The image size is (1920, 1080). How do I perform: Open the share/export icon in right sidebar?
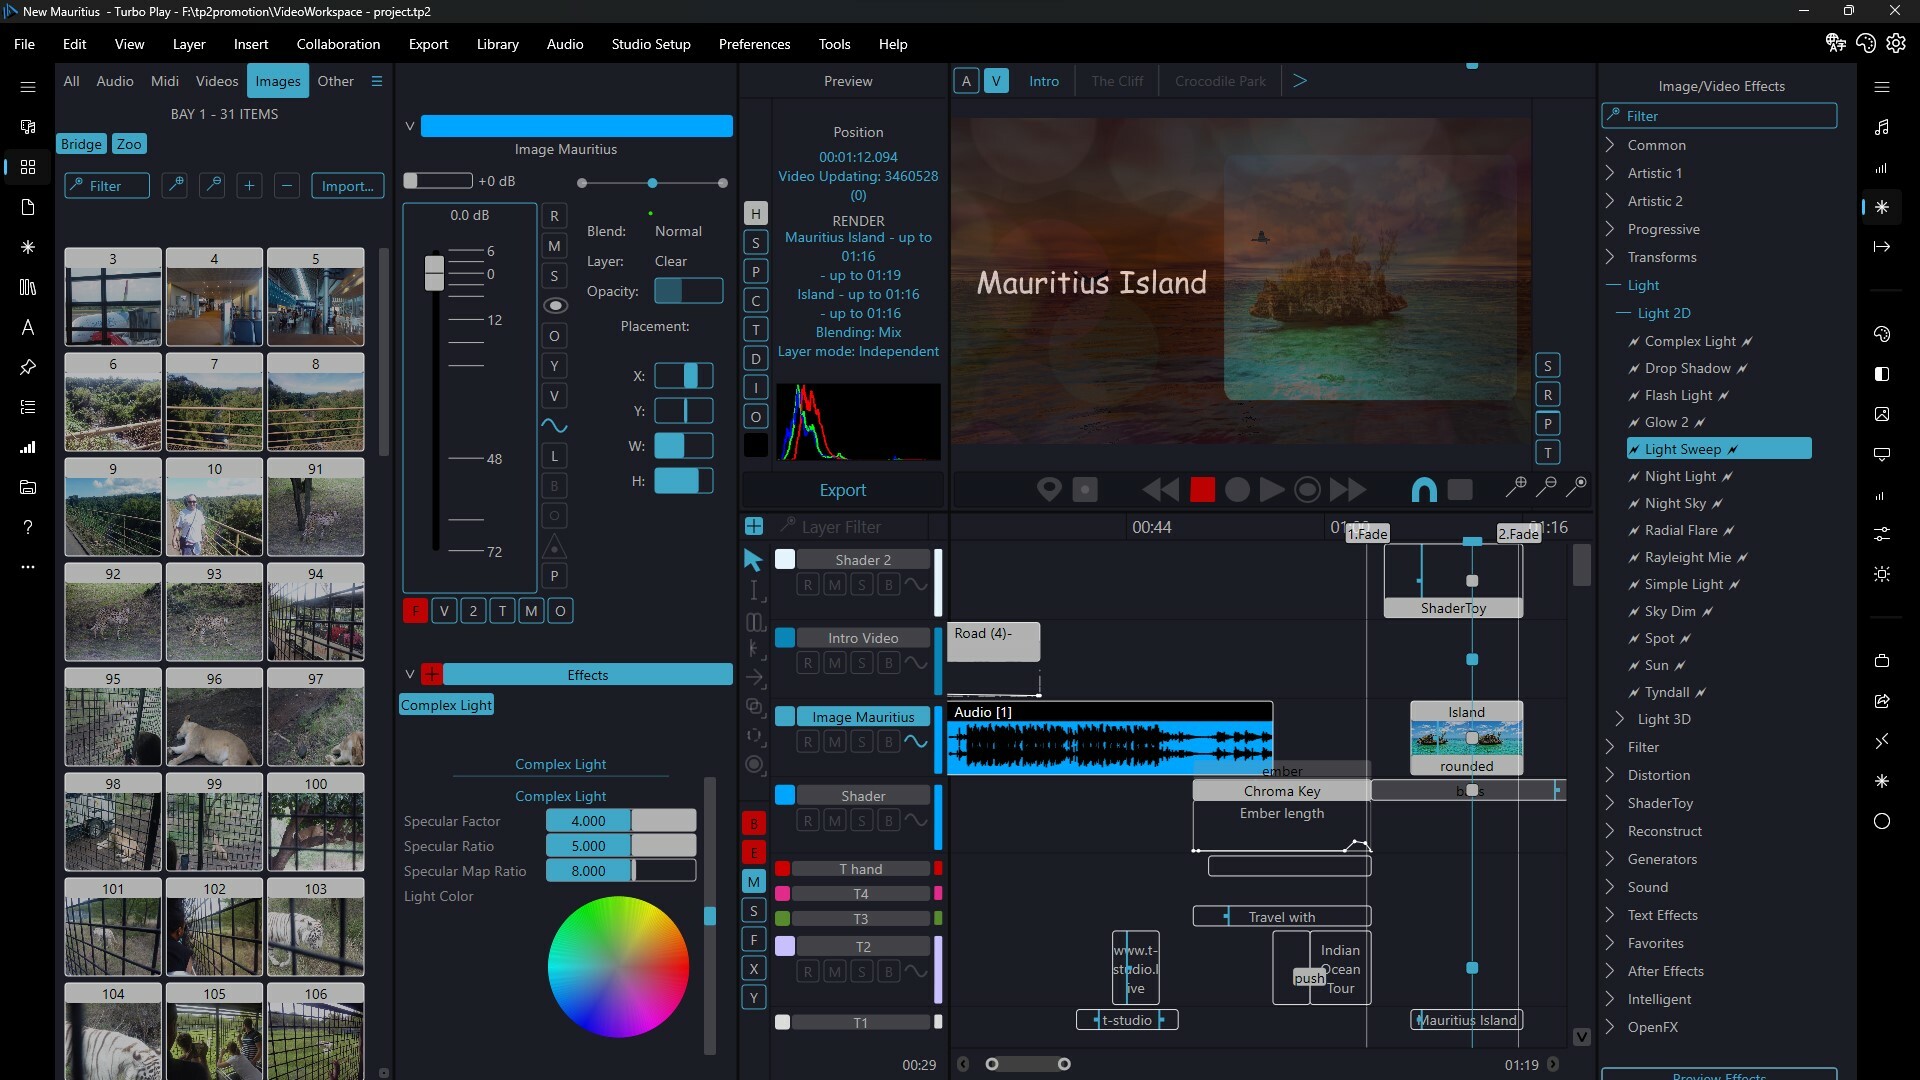click(1884, 702)
